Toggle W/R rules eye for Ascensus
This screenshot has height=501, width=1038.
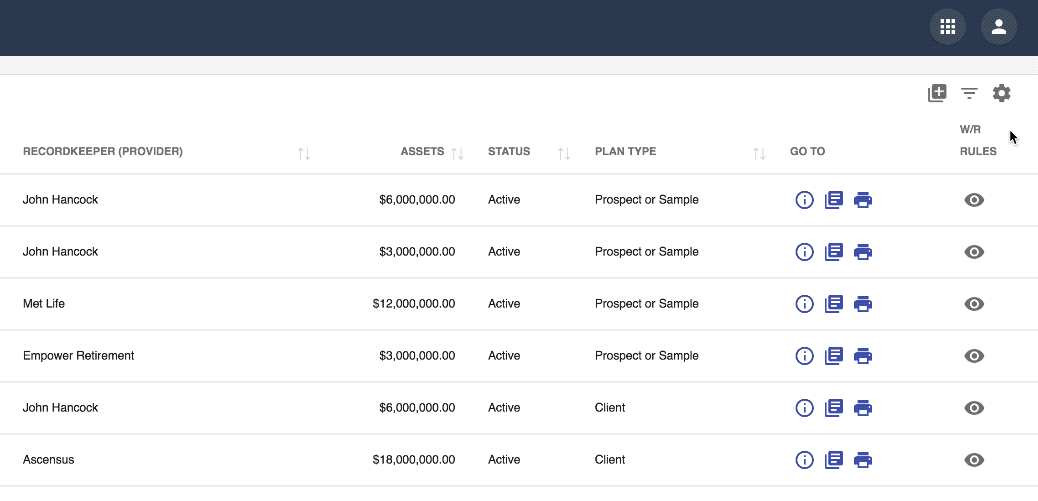point(974,460)
